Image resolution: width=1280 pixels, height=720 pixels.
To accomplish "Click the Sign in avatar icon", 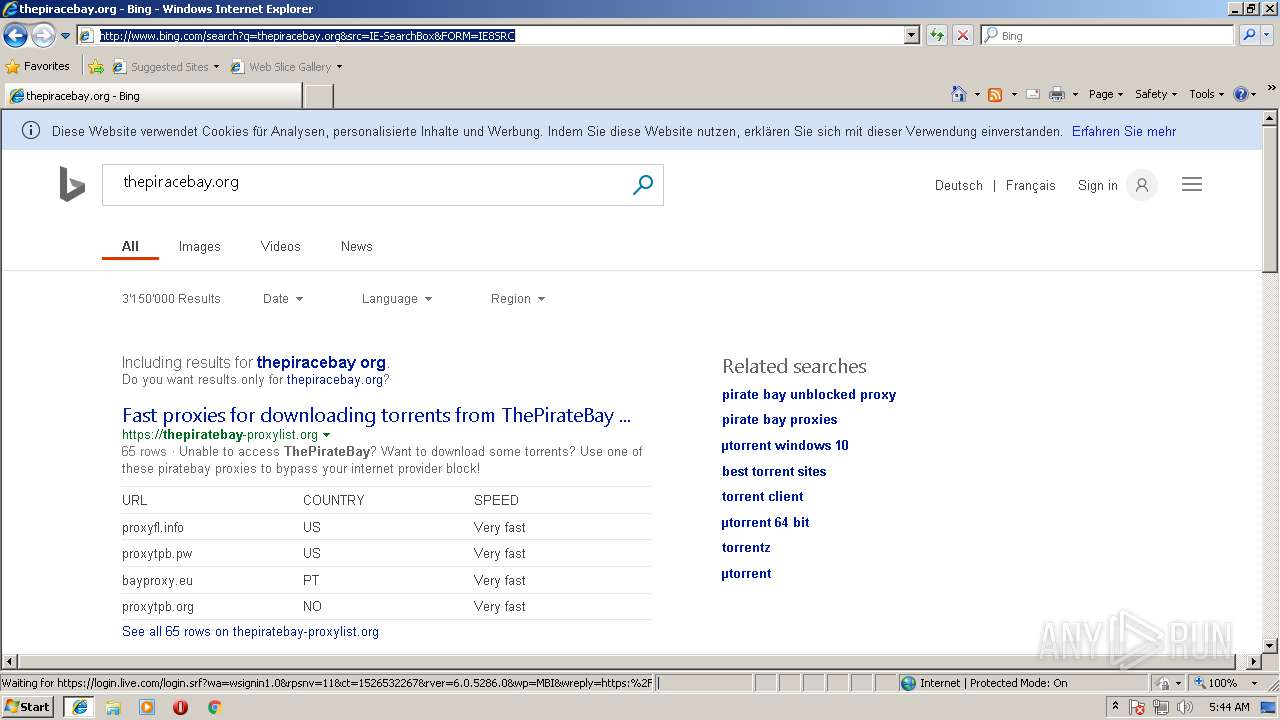I will [1142, 185].
